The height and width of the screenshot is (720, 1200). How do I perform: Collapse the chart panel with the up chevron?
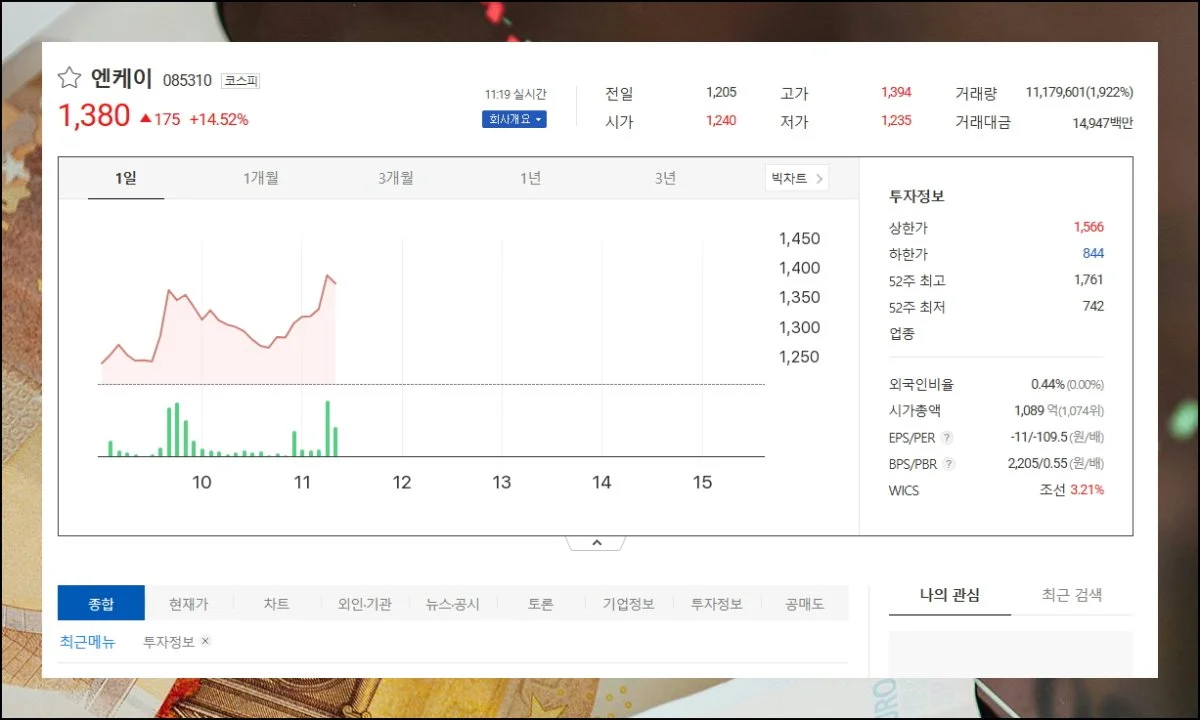(596, 543)
